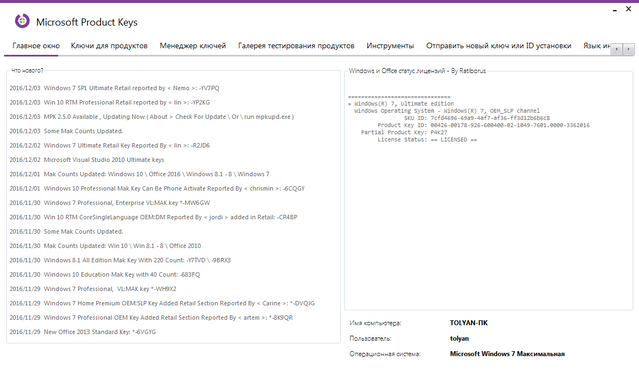639x374 pixels.
Task: Select Windows 7 Home Premium OEM:SLP Key row
Action: pyautogui.click(x=162, y=303)
